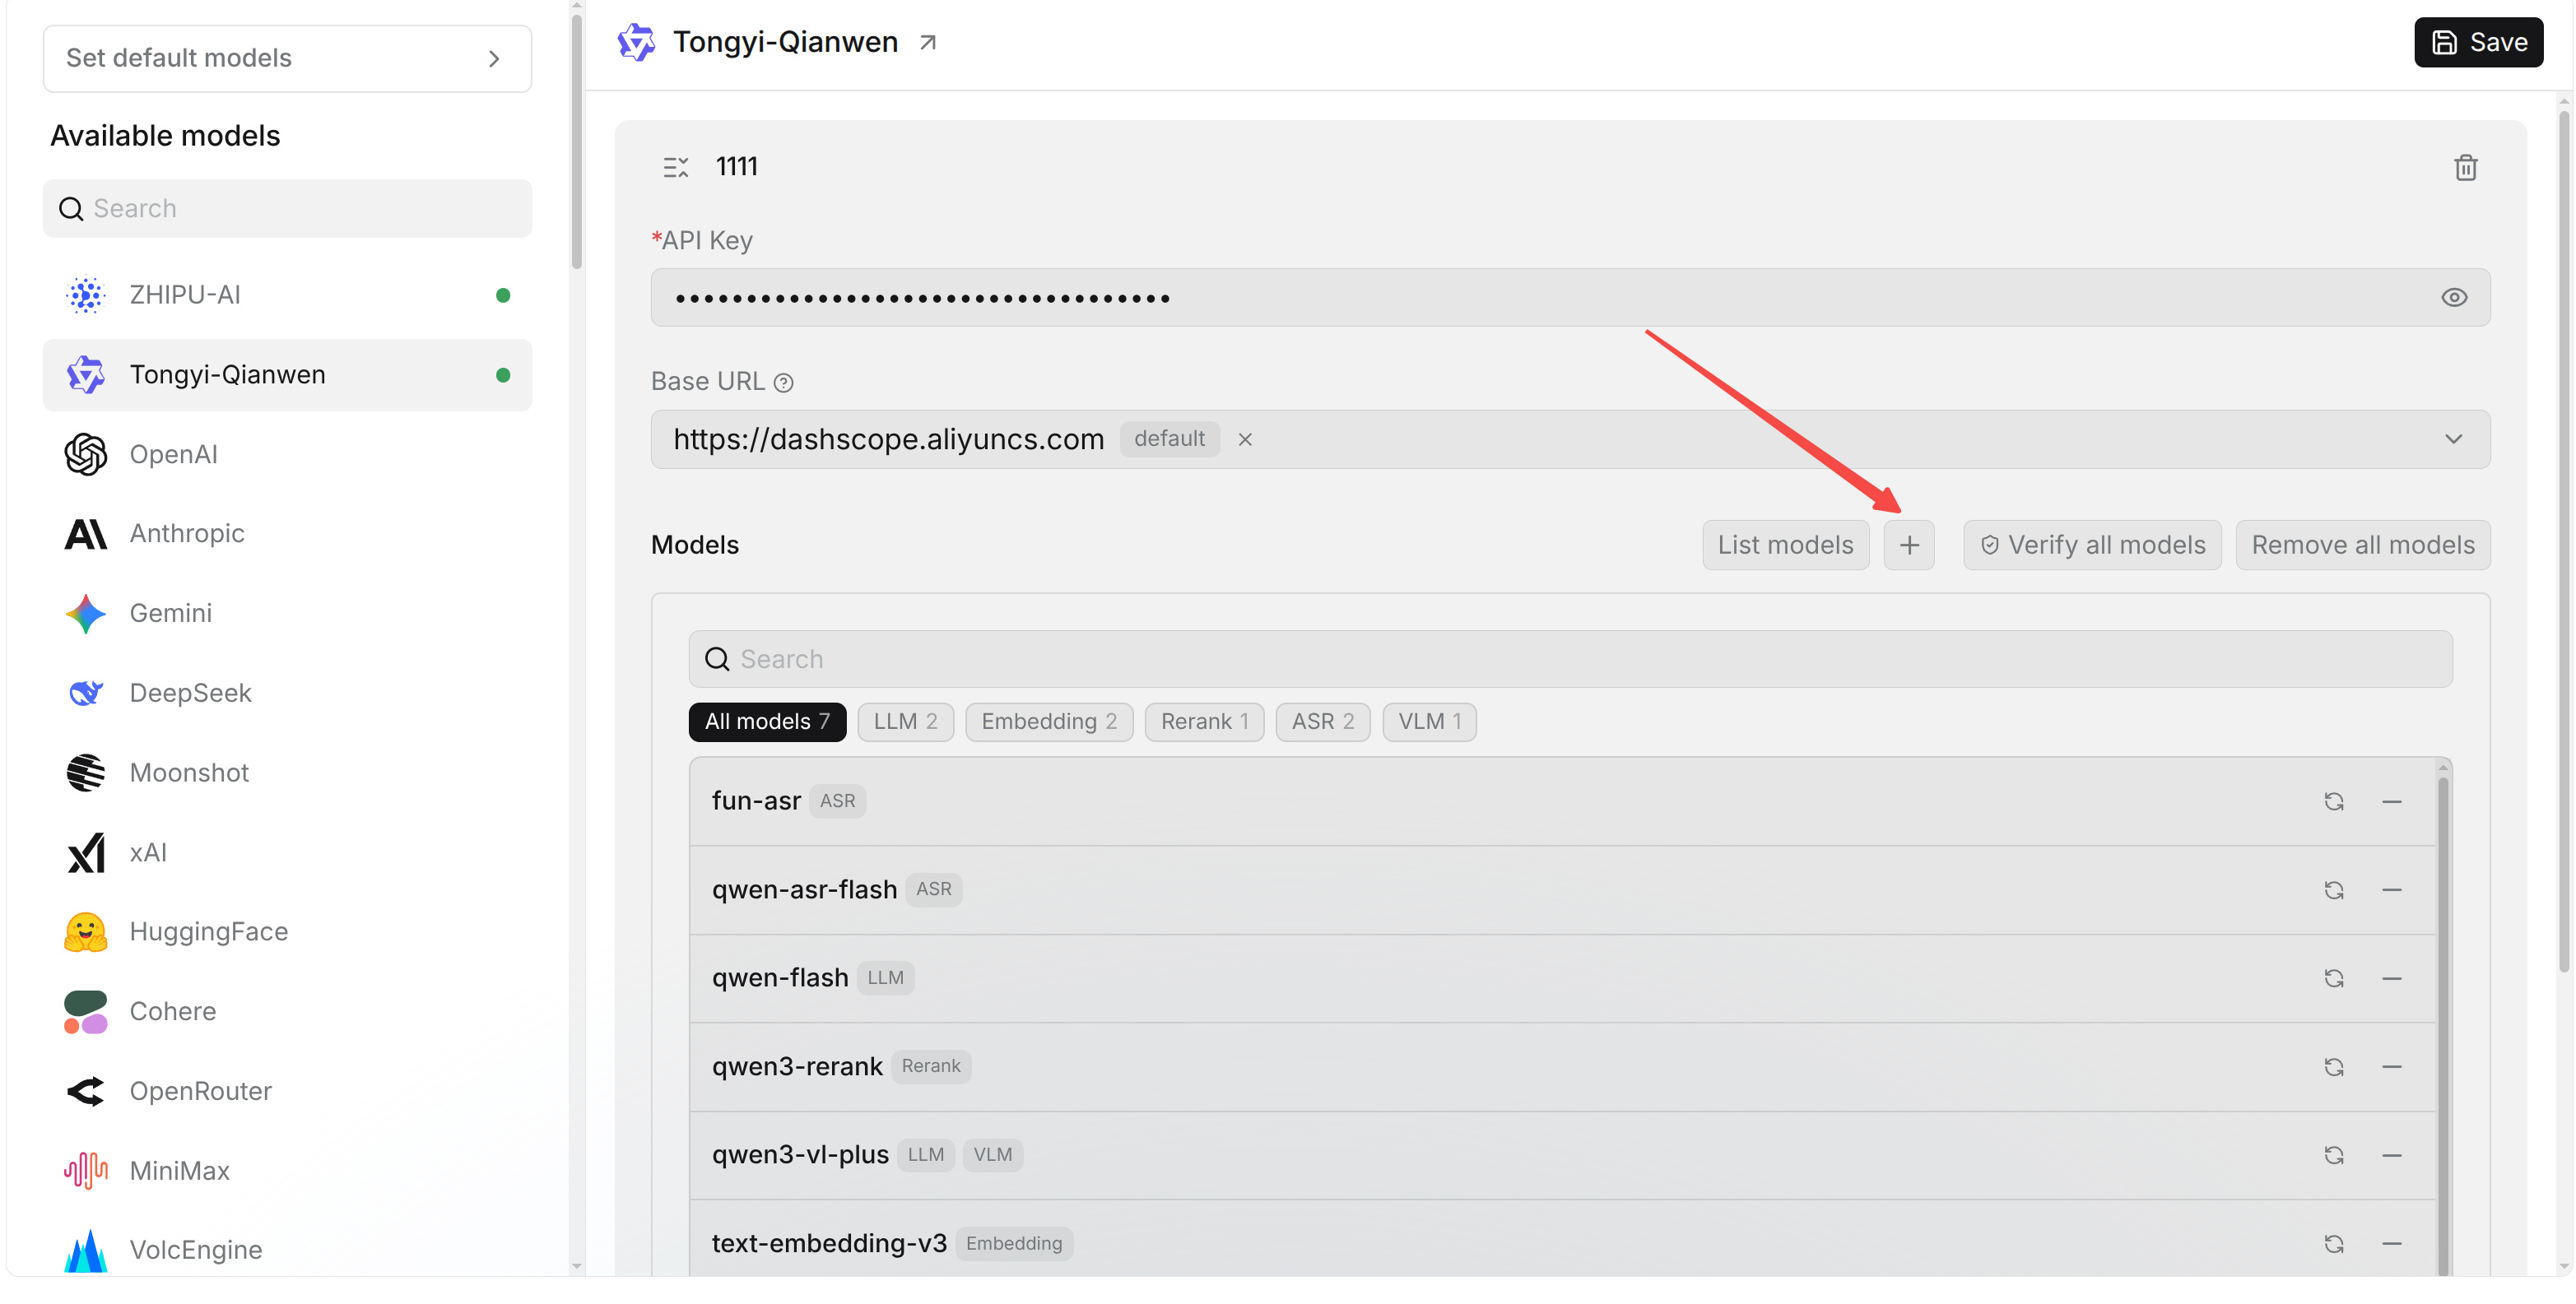Select Anthropic provider
This screenshot has width=2576, height=1304.
click(287, 534)
